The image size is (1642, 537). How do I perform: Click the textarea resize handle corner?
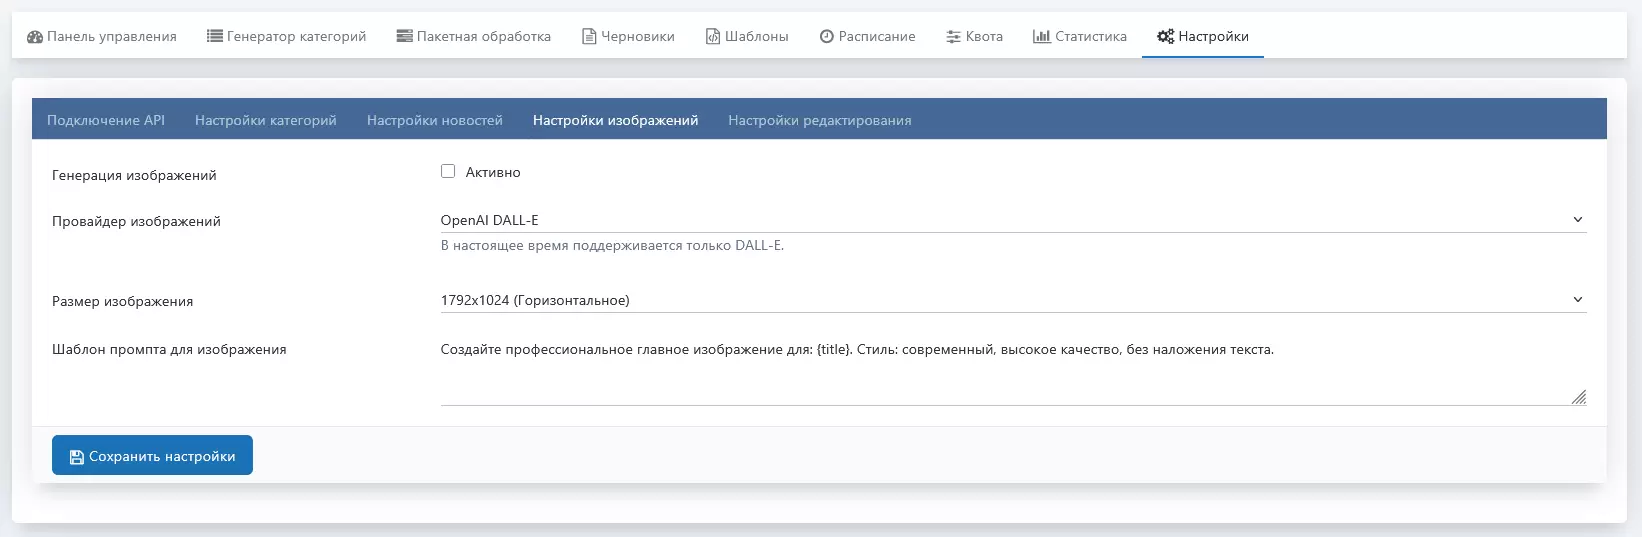coord(1578,397)
